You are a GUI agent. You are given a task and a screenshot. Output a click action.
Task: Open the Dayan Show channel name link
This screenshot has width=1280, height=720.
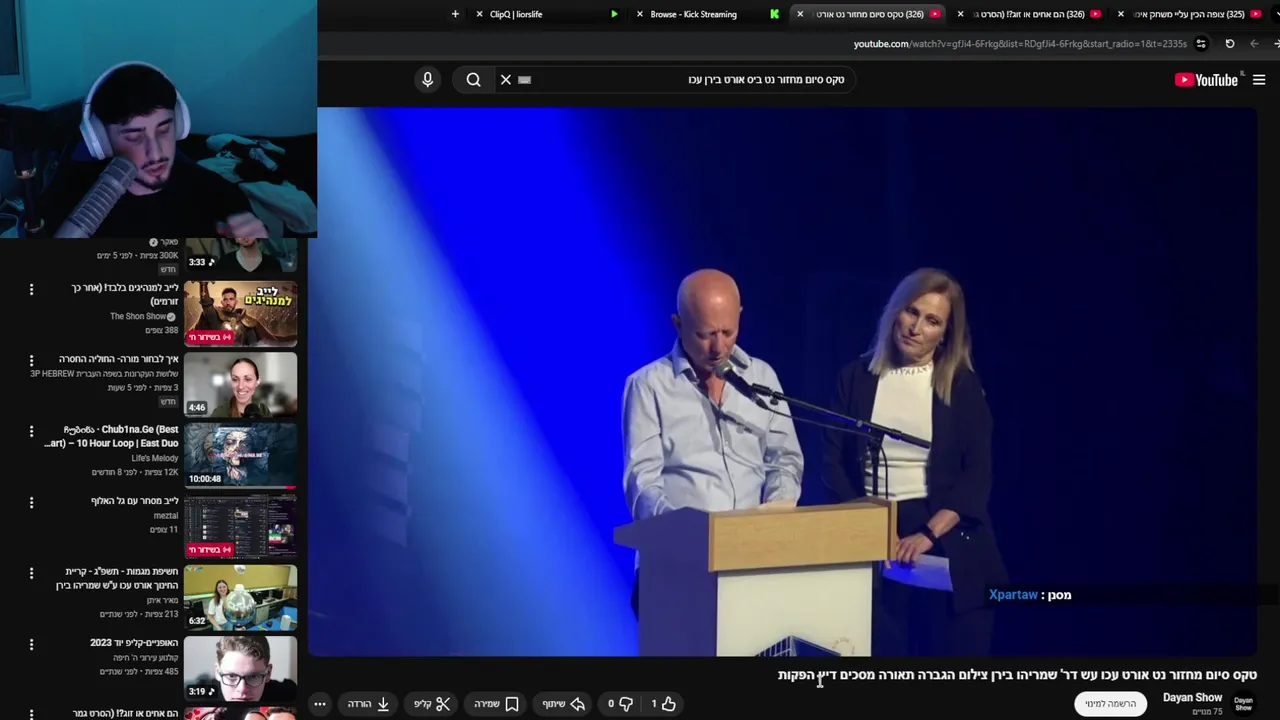point(1192,698)
